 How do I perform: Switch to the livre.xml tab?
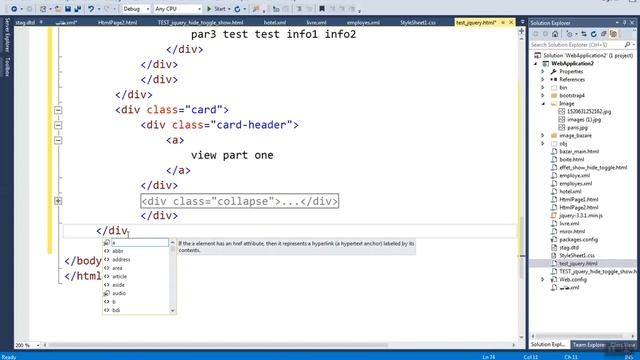[316, 22]
